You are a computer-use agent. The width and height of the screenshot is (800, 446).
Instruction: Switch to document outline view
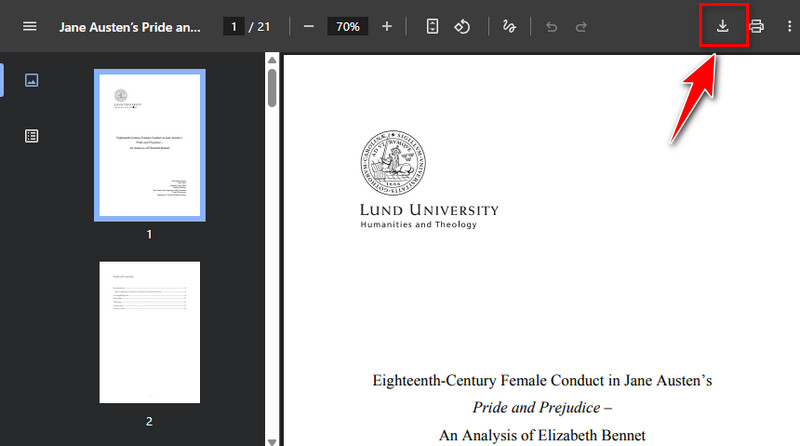(31, 136)
